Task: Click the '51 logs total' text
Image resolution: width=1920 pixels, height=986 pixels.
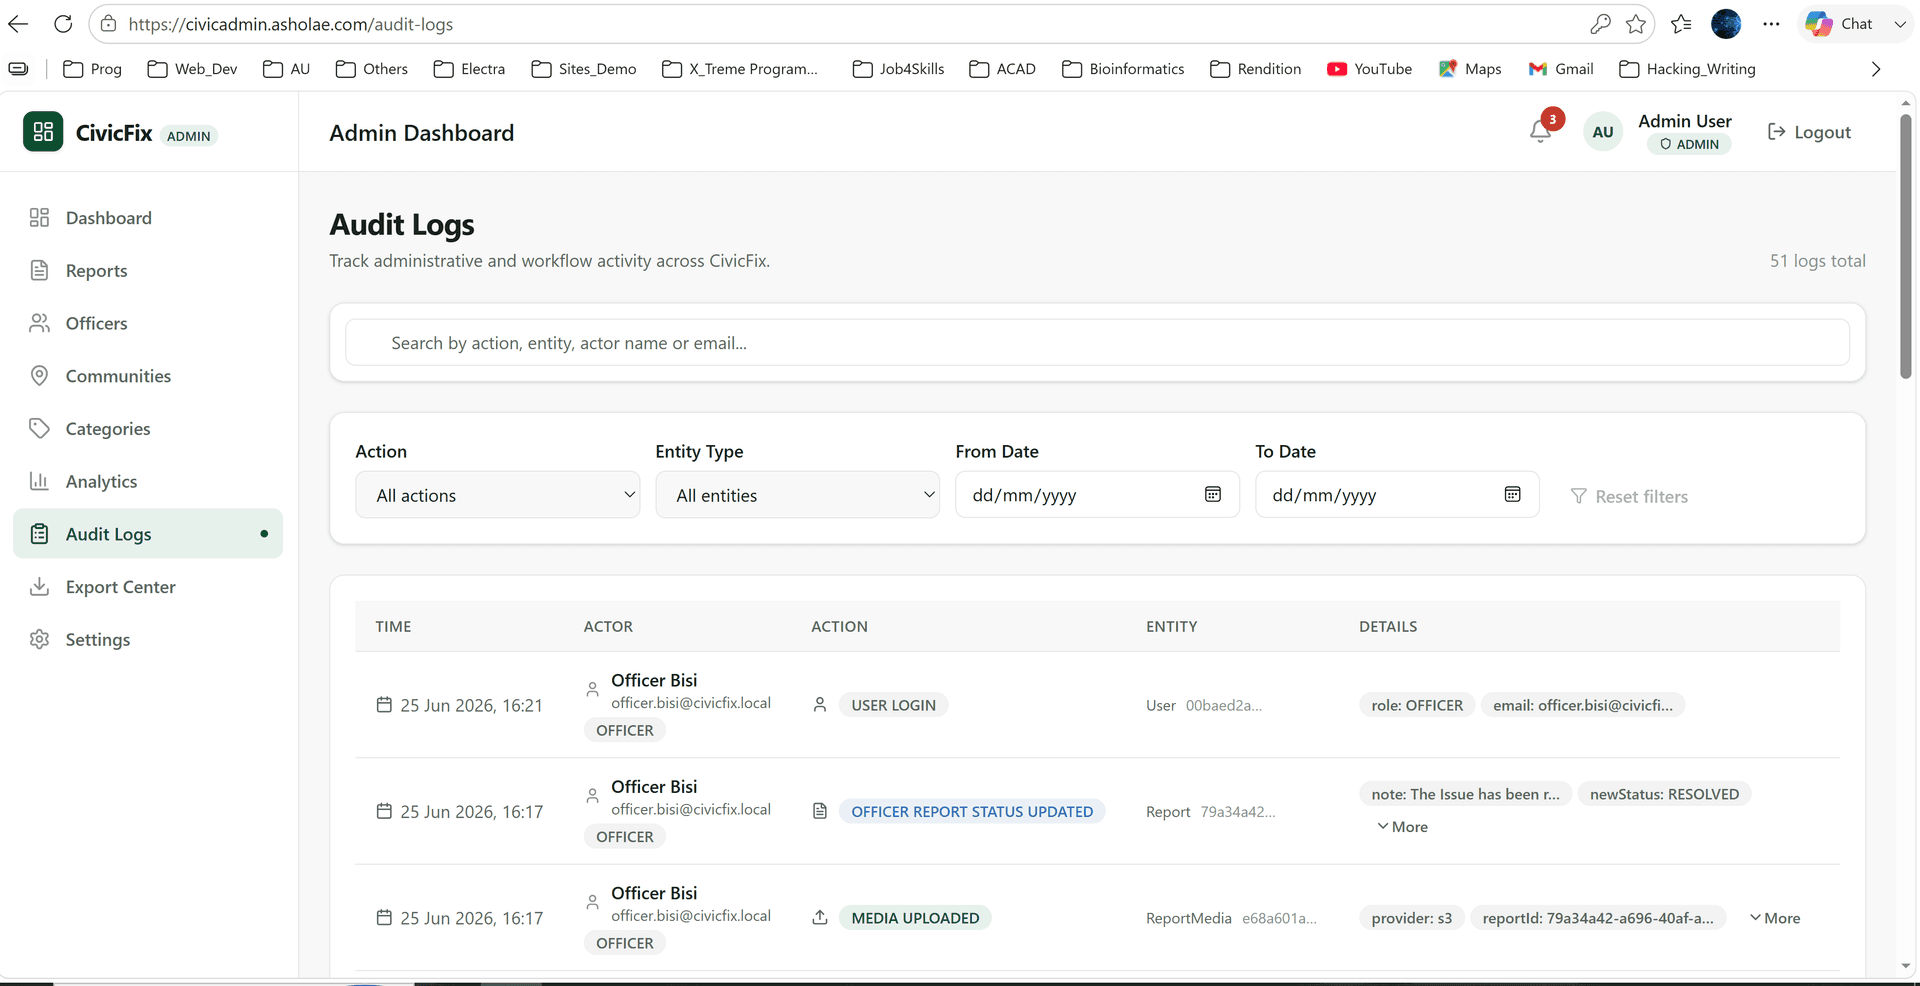Action: click(x=1817, y=261)
